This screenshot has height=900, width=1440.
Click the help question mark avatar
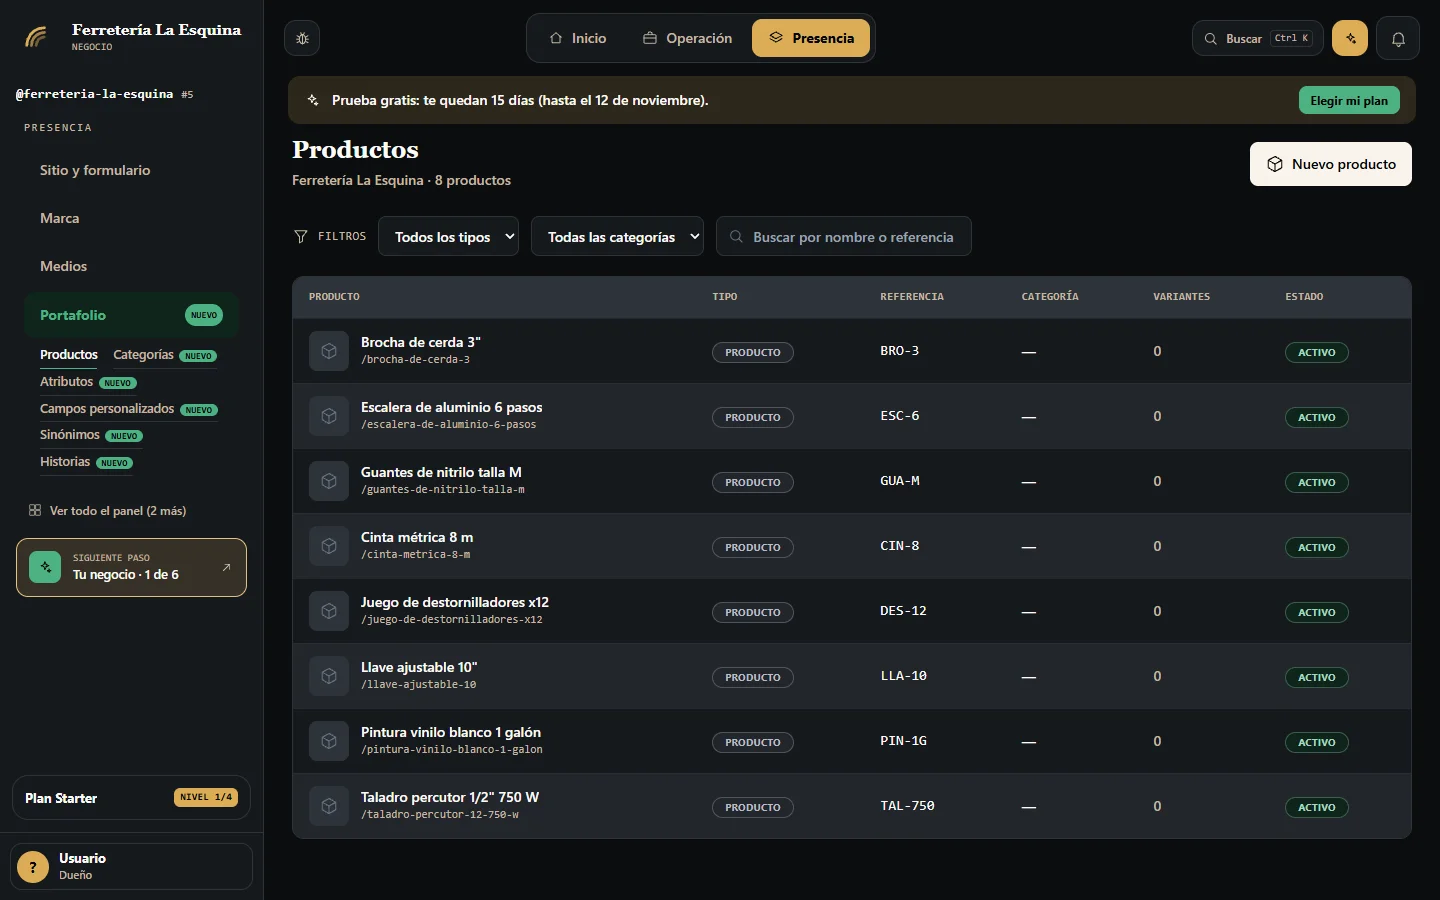coord(33,866)
